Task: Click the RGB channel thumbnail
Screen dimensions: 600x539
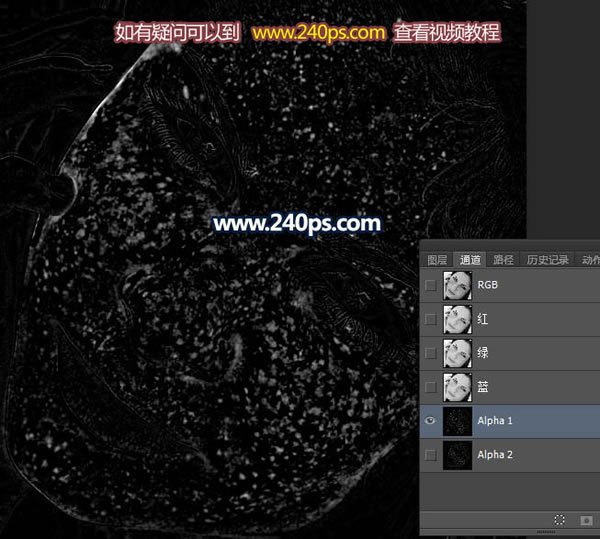Action: (x=457, y=285)
